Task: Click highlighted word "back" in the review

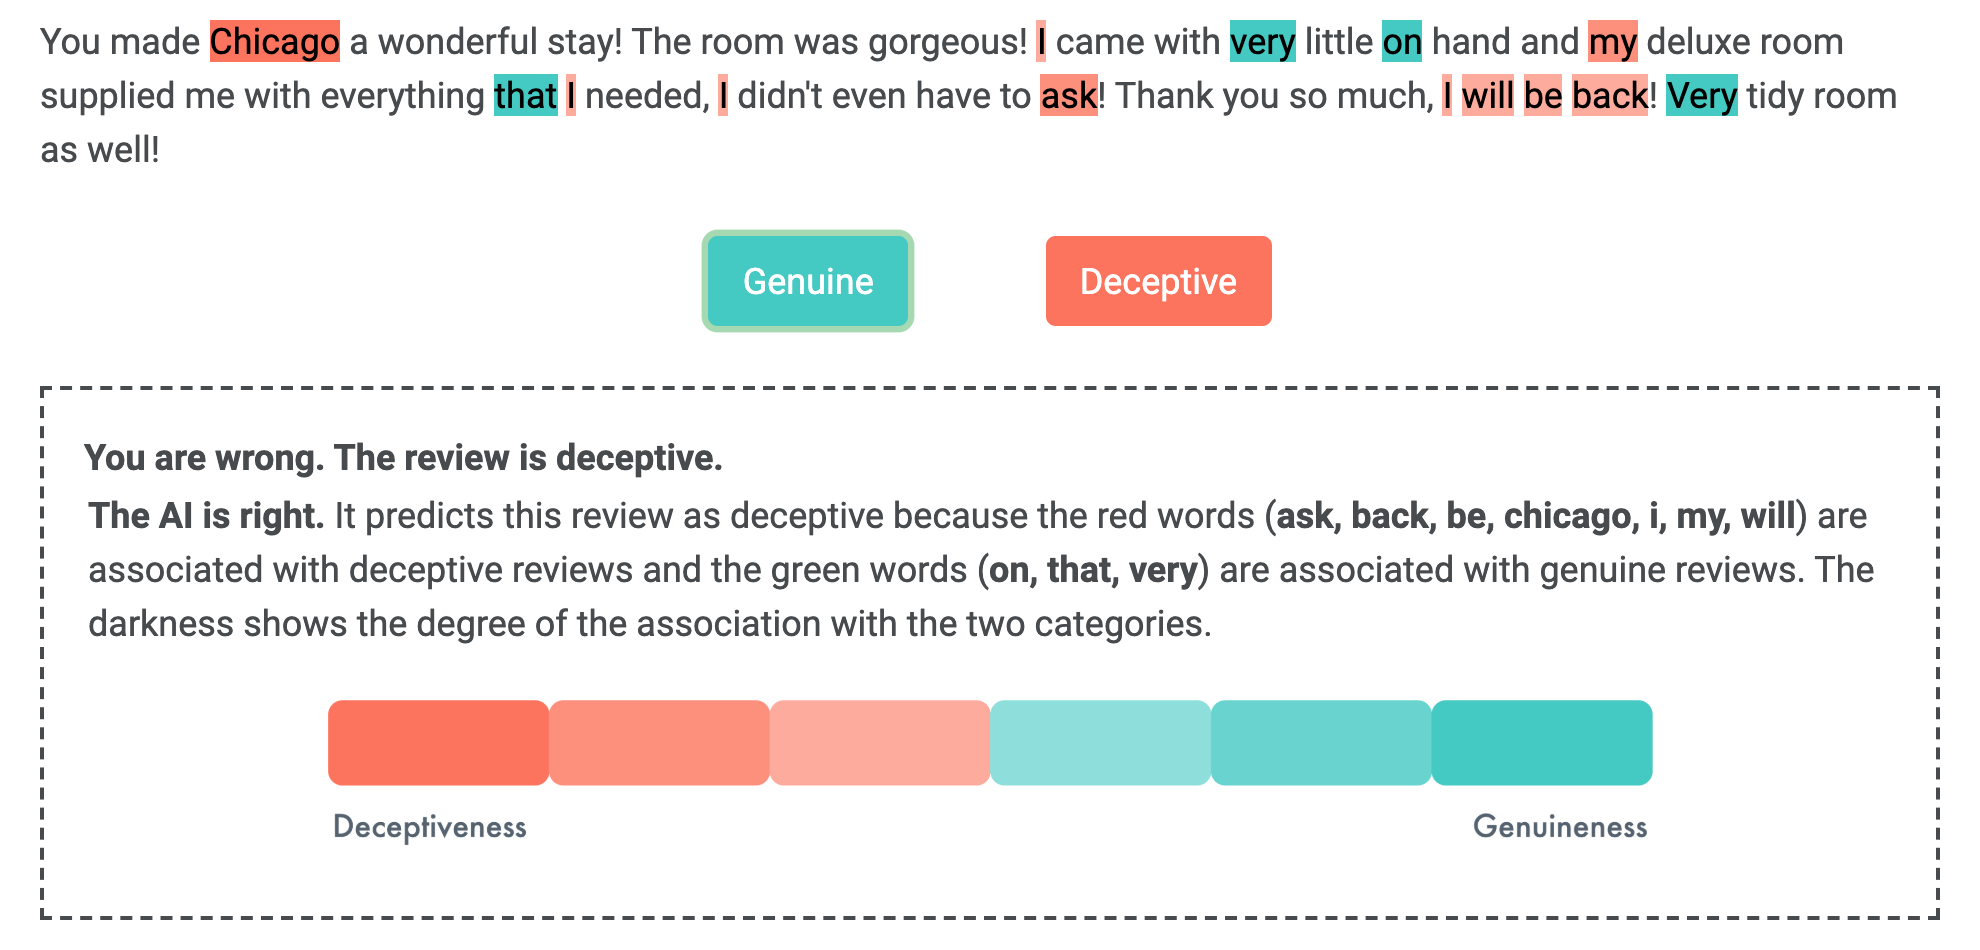Action: coord(1609,96)
